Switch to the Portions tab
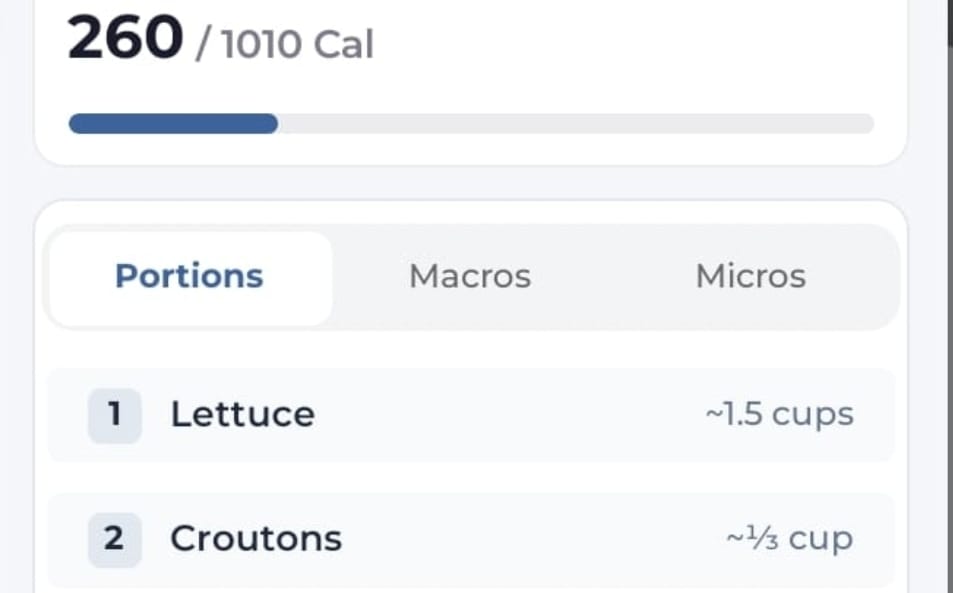This screenshot has width=953, height=593. point(190,277)
